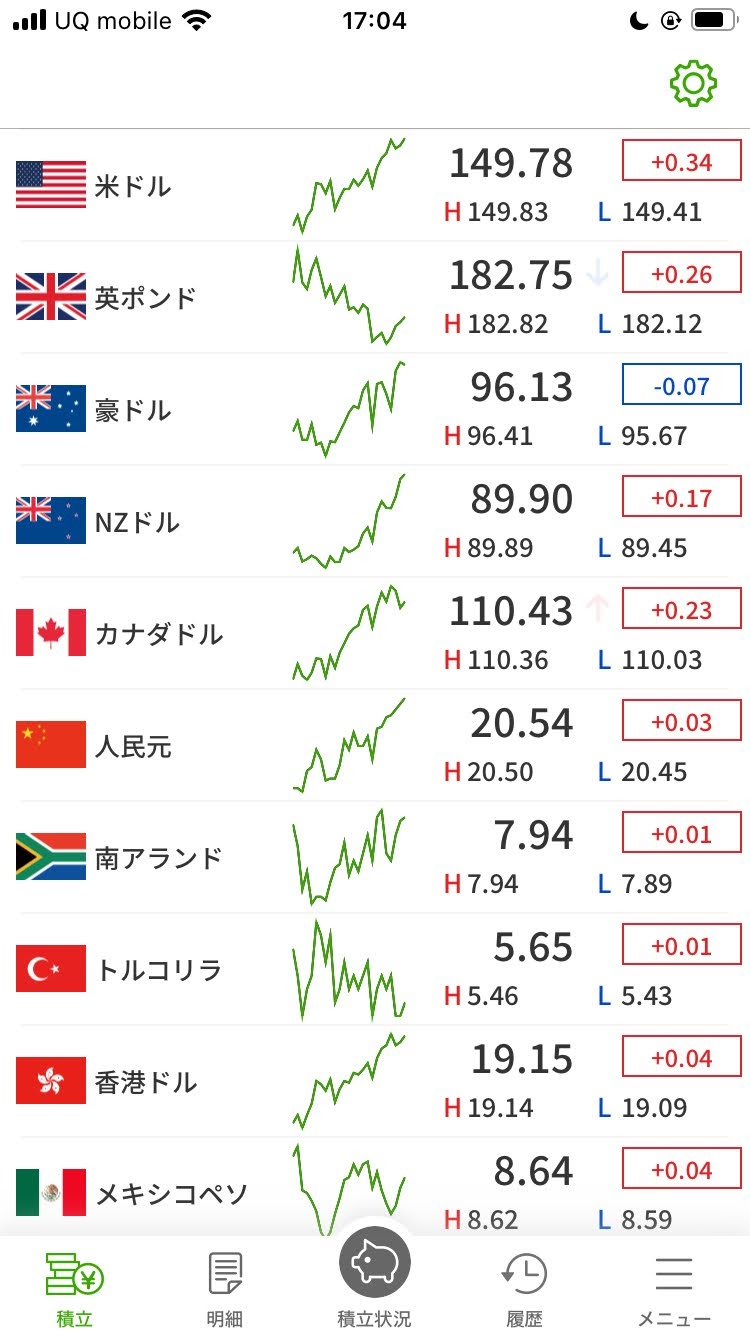This screenshot has width=750, height=1334.
Task: View the 英ポンド trend chart
Action: 349,295
